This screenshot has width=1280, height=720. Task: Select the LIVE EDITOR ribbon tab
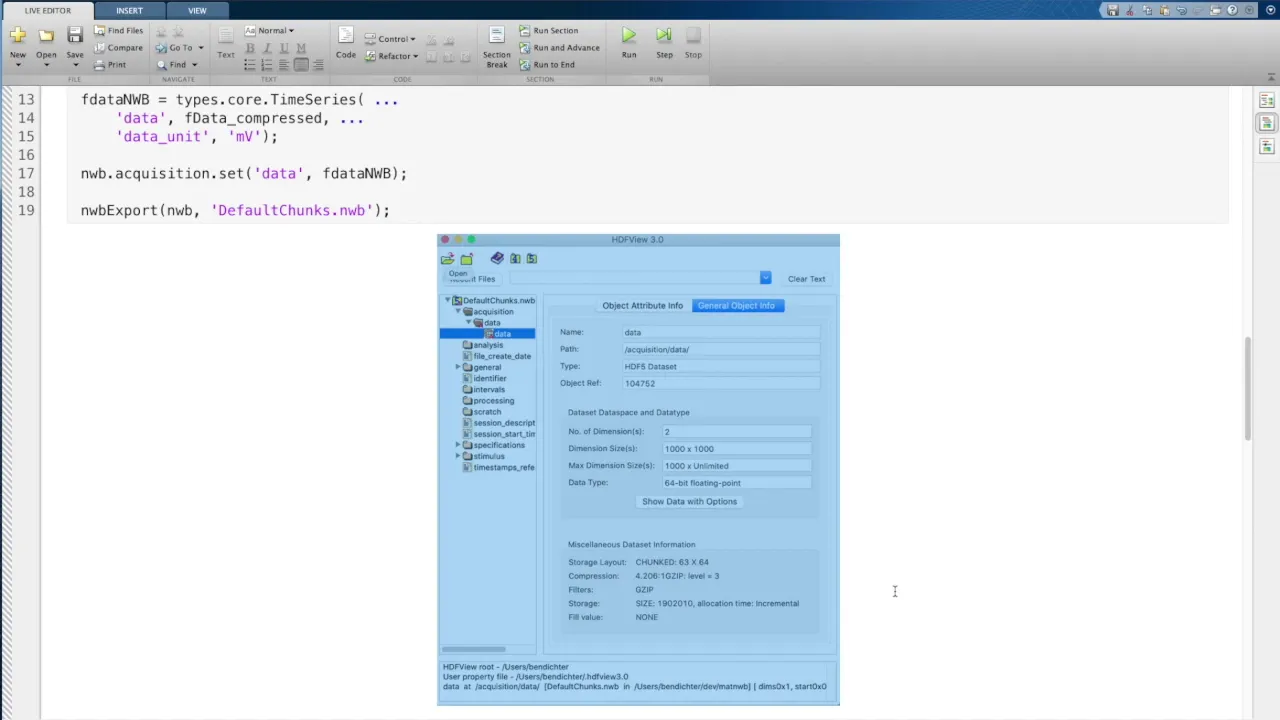pyautogui.click(x=48, y=10)
